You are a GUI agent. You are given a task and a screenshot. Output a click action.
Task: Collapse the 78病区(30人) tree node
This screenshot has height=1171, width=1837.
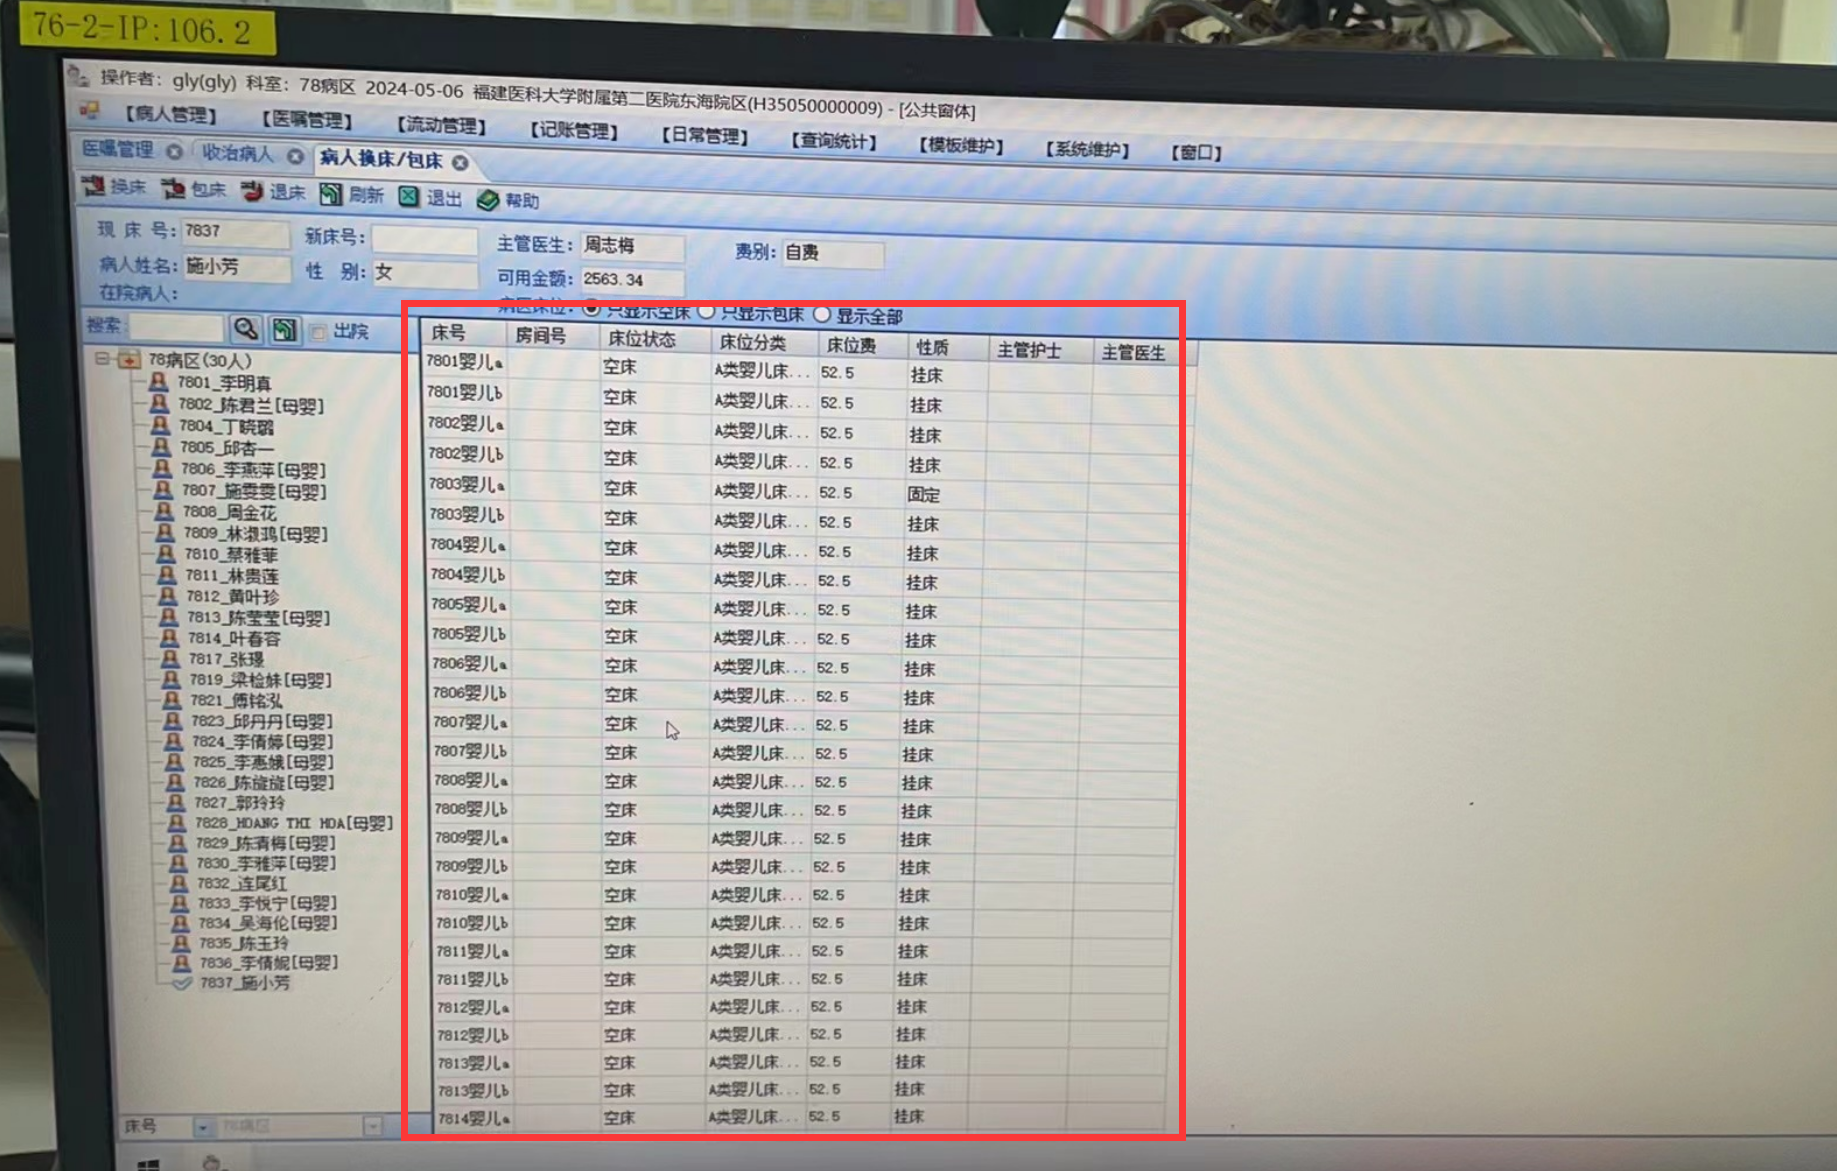coord(102,358)
